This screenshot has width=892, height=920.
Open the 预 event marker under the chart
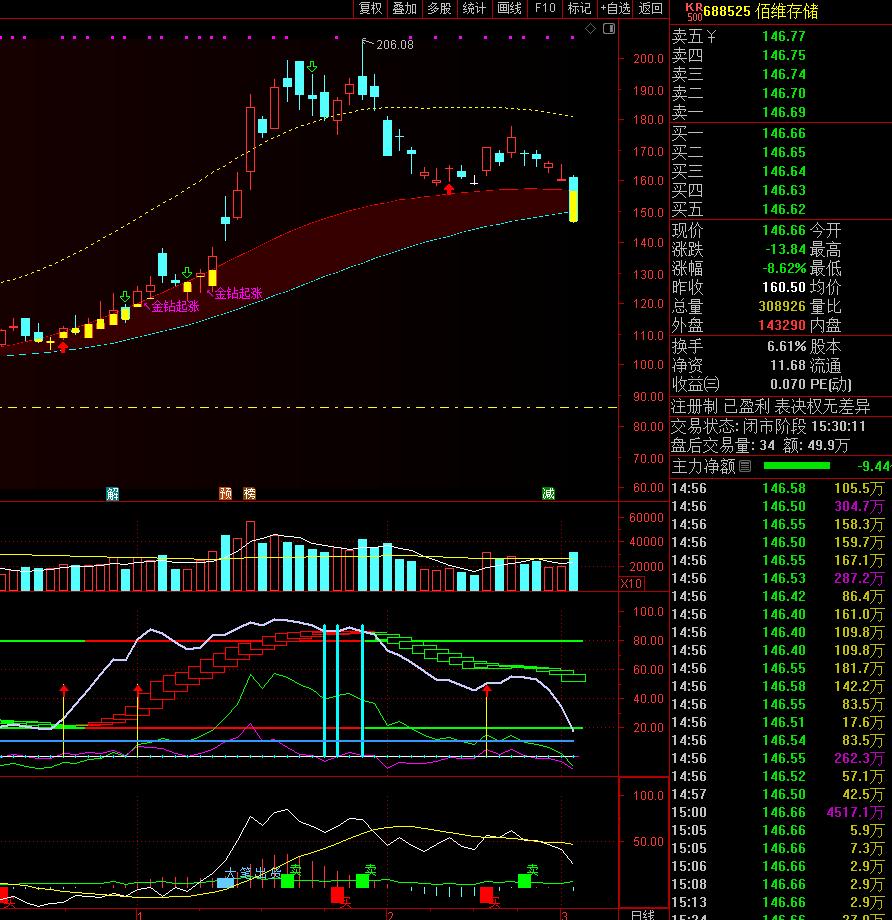225,493
